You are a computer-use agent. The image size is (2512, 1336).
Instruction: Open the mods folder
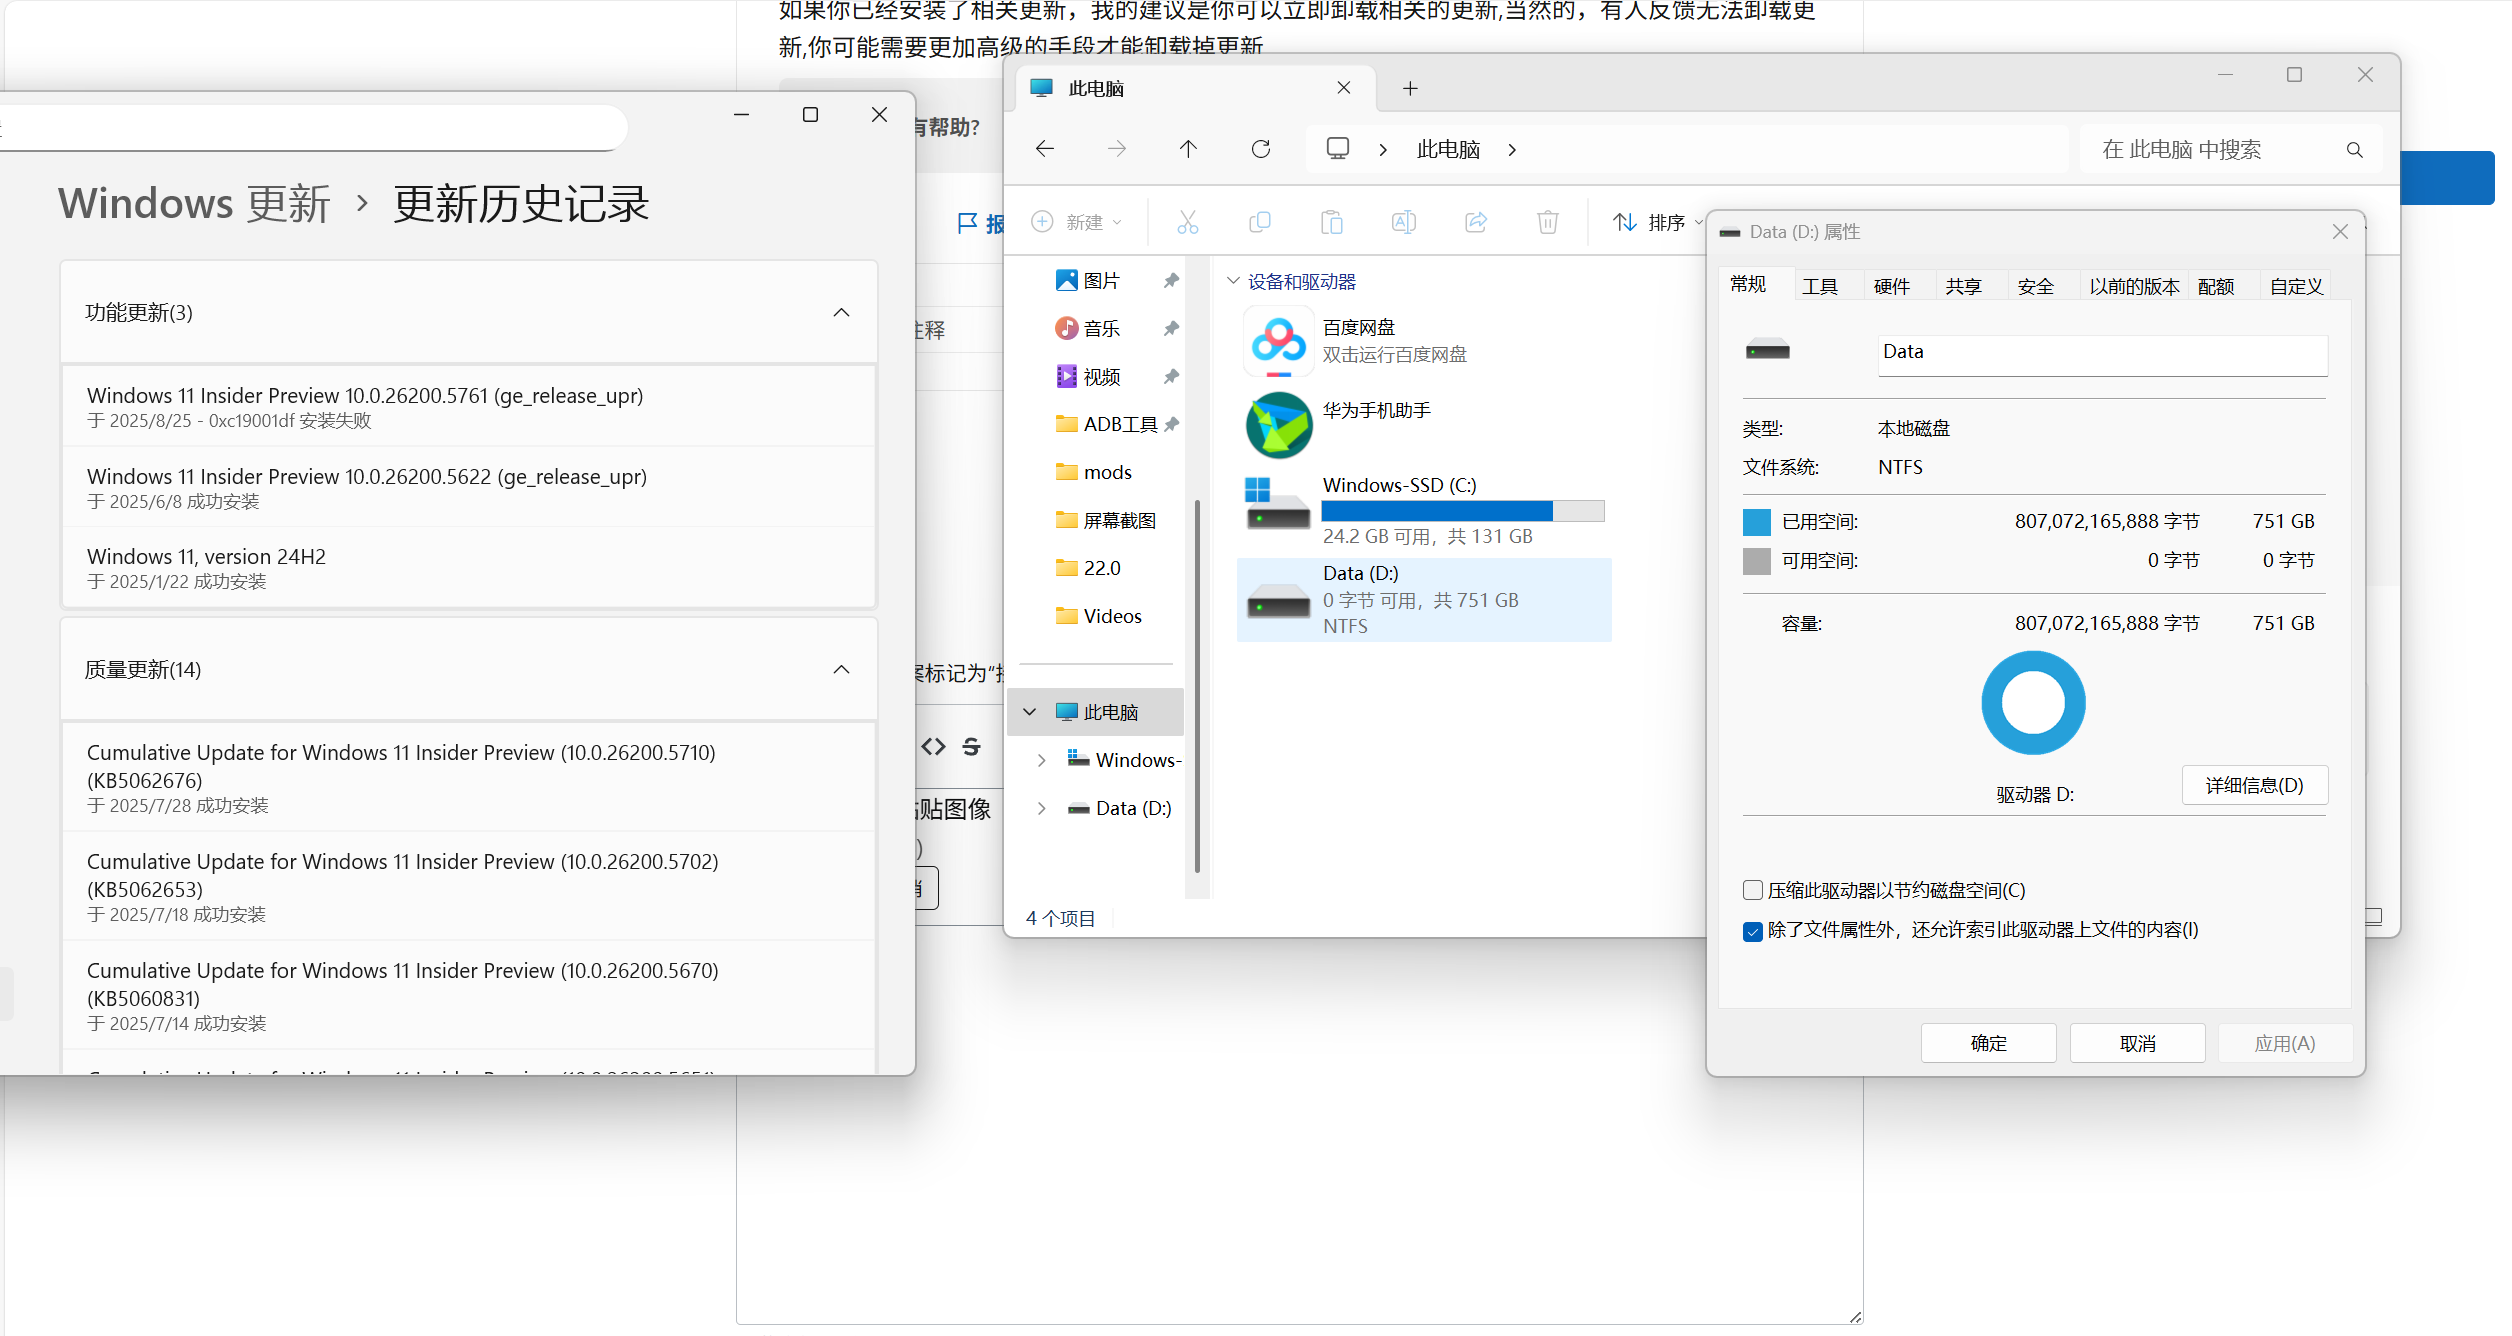point(1094,472)
